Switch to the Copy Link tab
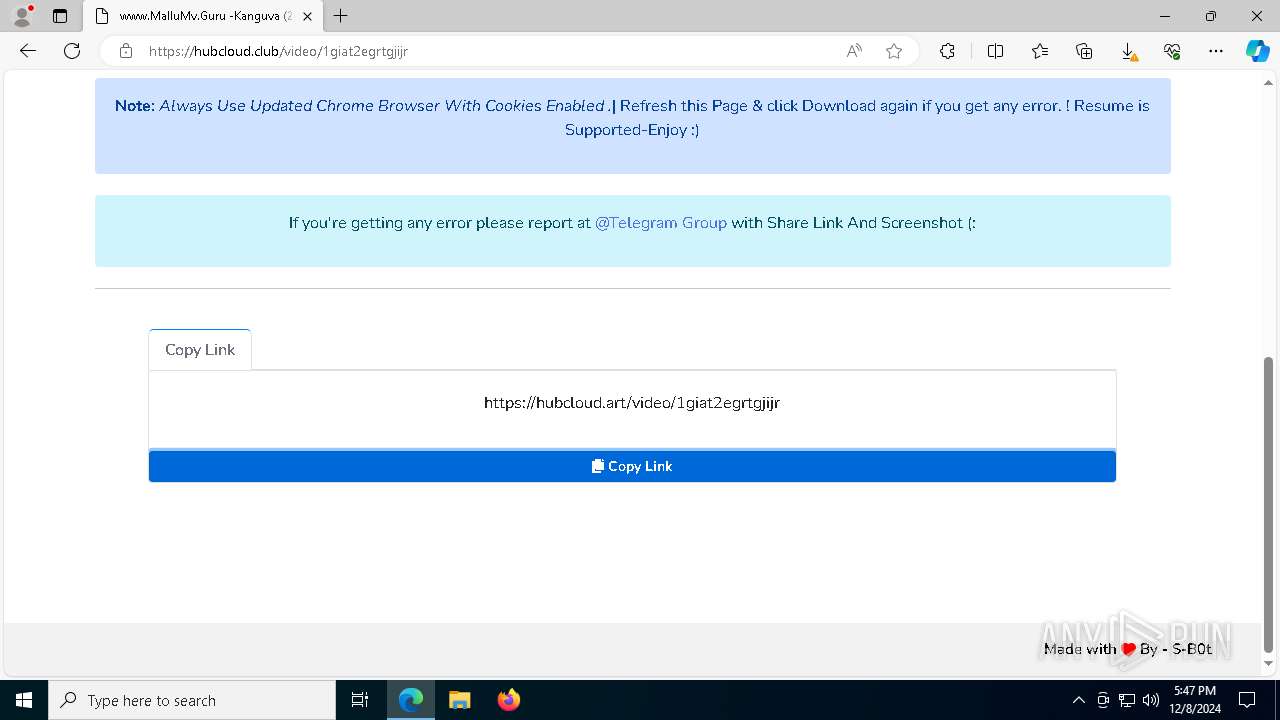Image resolution: width=1280 pixels, height=720 pixels. click(200, 349)
